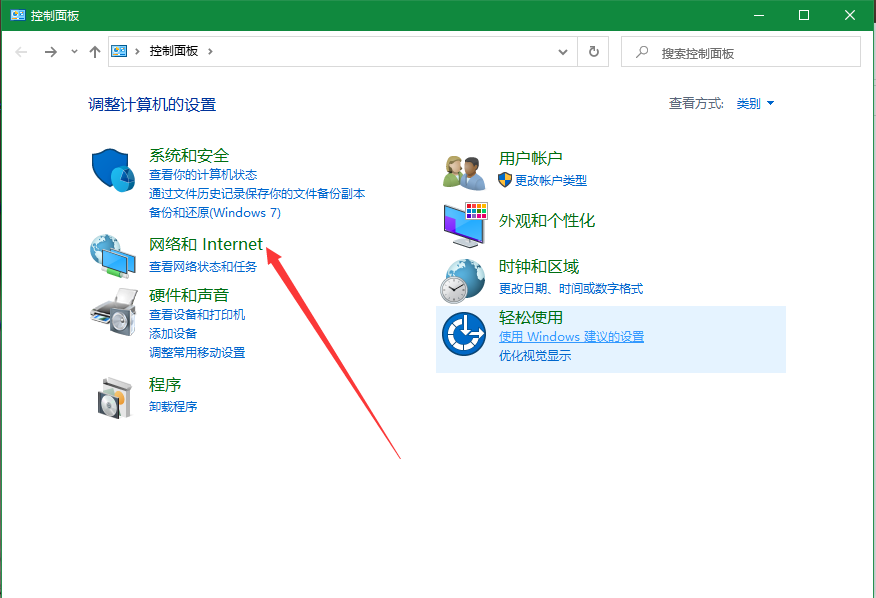Open the Network and Internet globe icon
The width and height of the screenshot is (876, 598).
click(x=113, y=255)
